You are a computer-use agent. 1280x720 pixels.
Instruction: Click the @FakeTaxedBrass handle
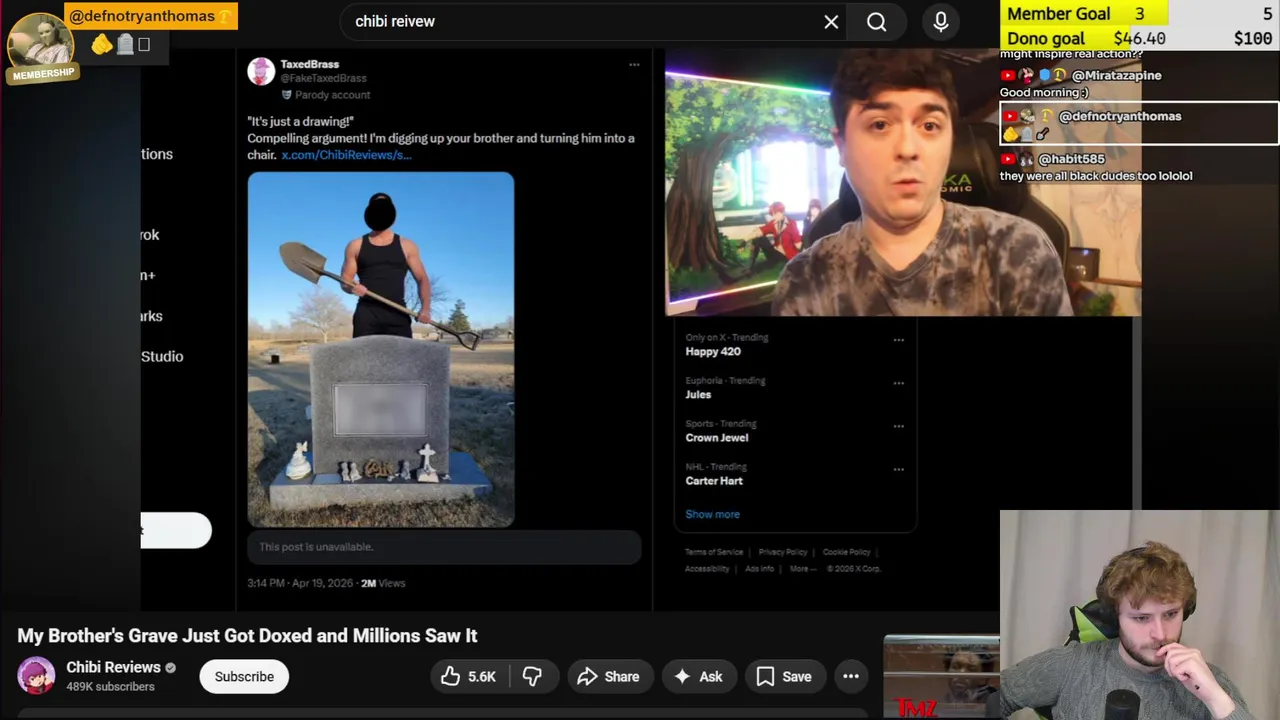(x=323, y=78)
